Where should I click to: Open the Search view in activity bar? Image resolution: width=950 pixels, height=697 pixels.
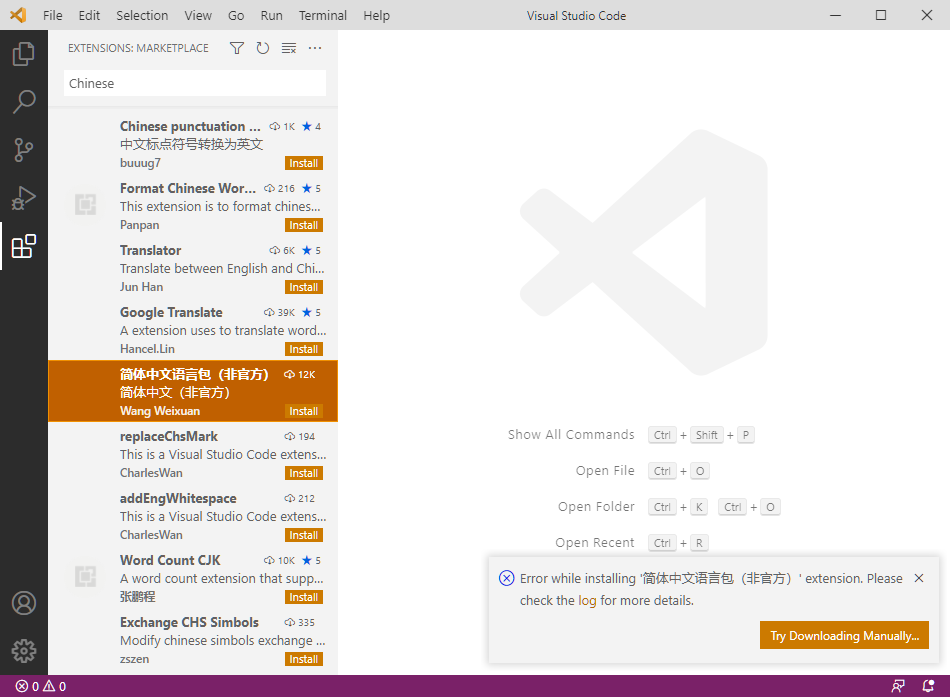point(24,102)
